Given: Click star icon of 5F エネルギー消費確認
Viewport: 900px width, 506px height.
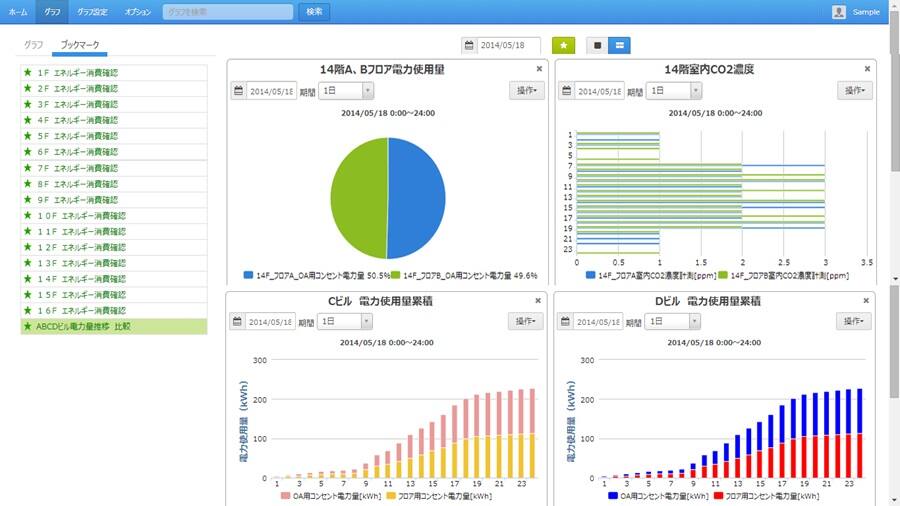Looking at the screenshot, I should coord(28,136).
